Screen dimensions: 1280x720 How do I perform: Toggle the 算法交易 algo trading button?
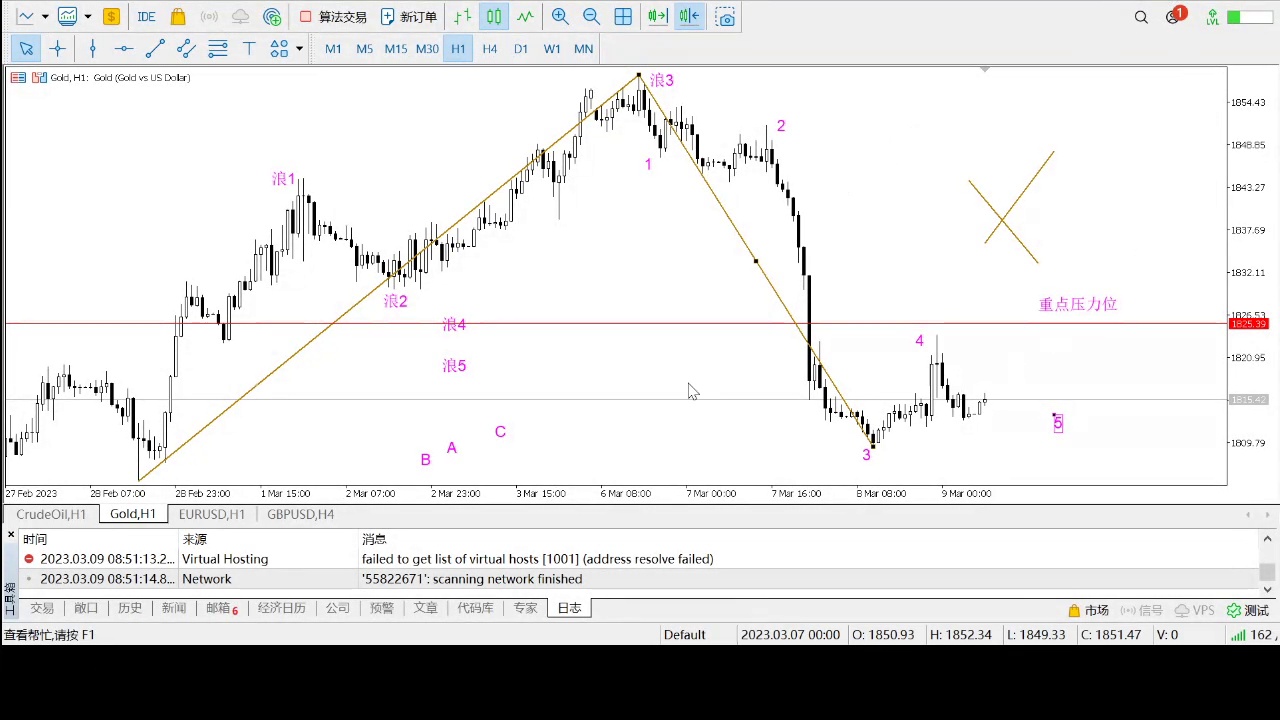coord(334,17)
